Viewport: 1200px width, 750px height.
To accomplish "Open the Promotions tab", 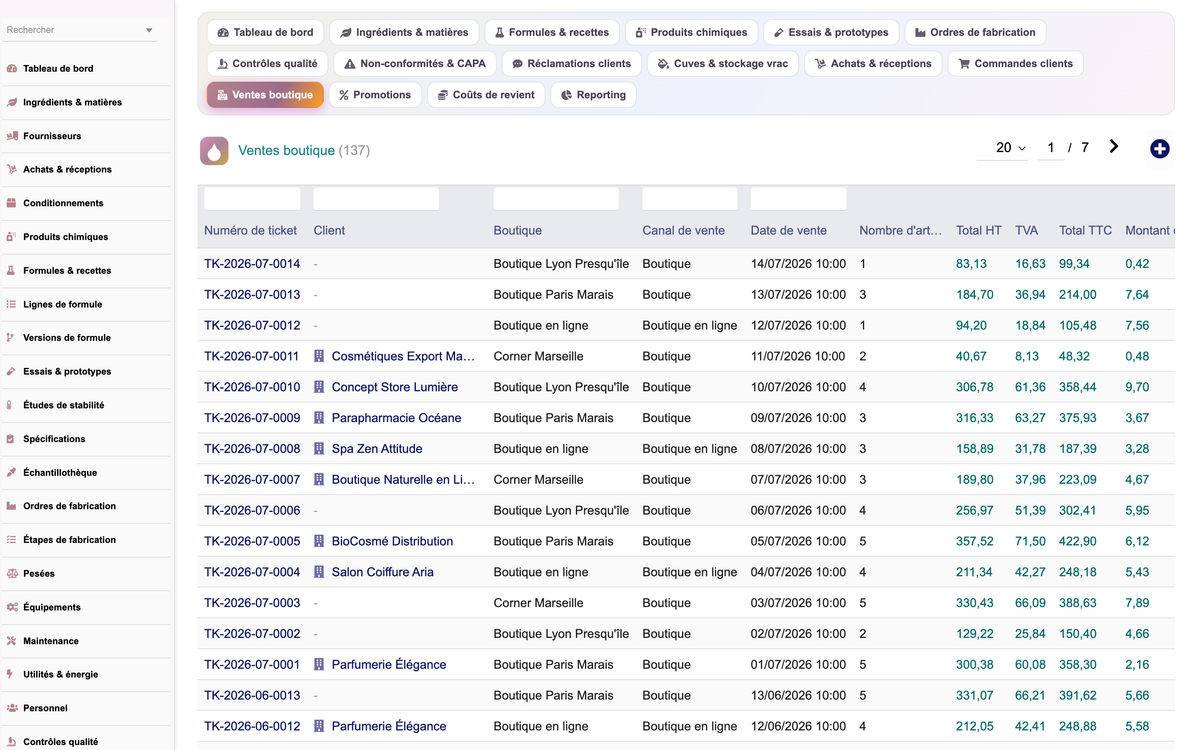I will [x=375, y=95].
